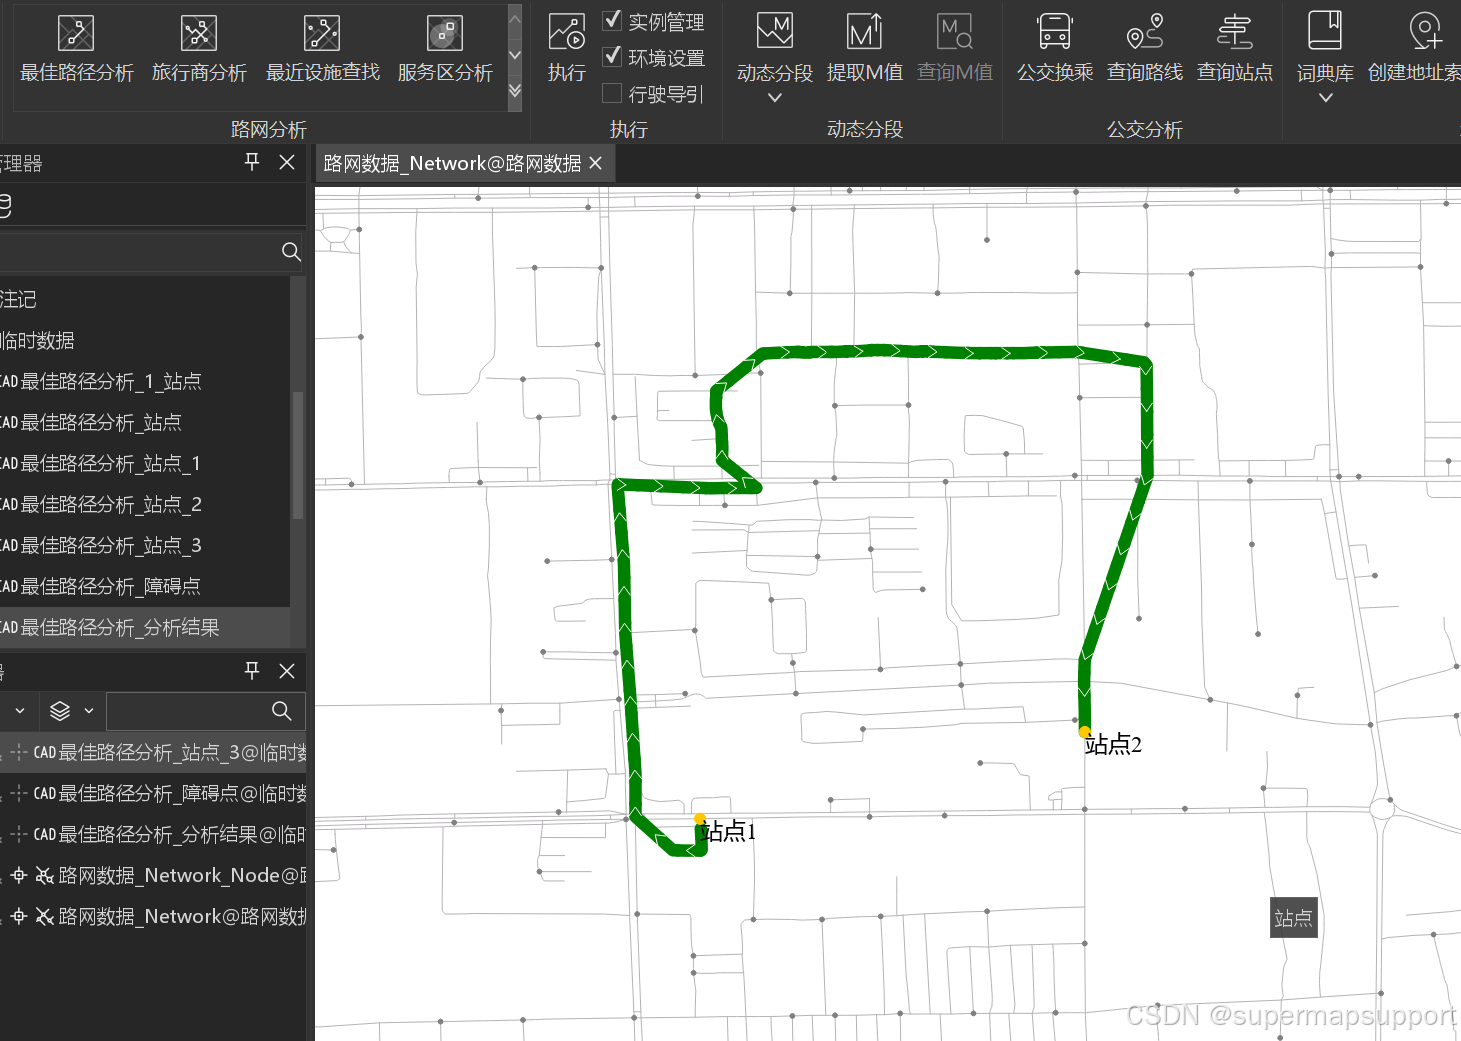Click the 站点2 marker on map

point(1085,732)
